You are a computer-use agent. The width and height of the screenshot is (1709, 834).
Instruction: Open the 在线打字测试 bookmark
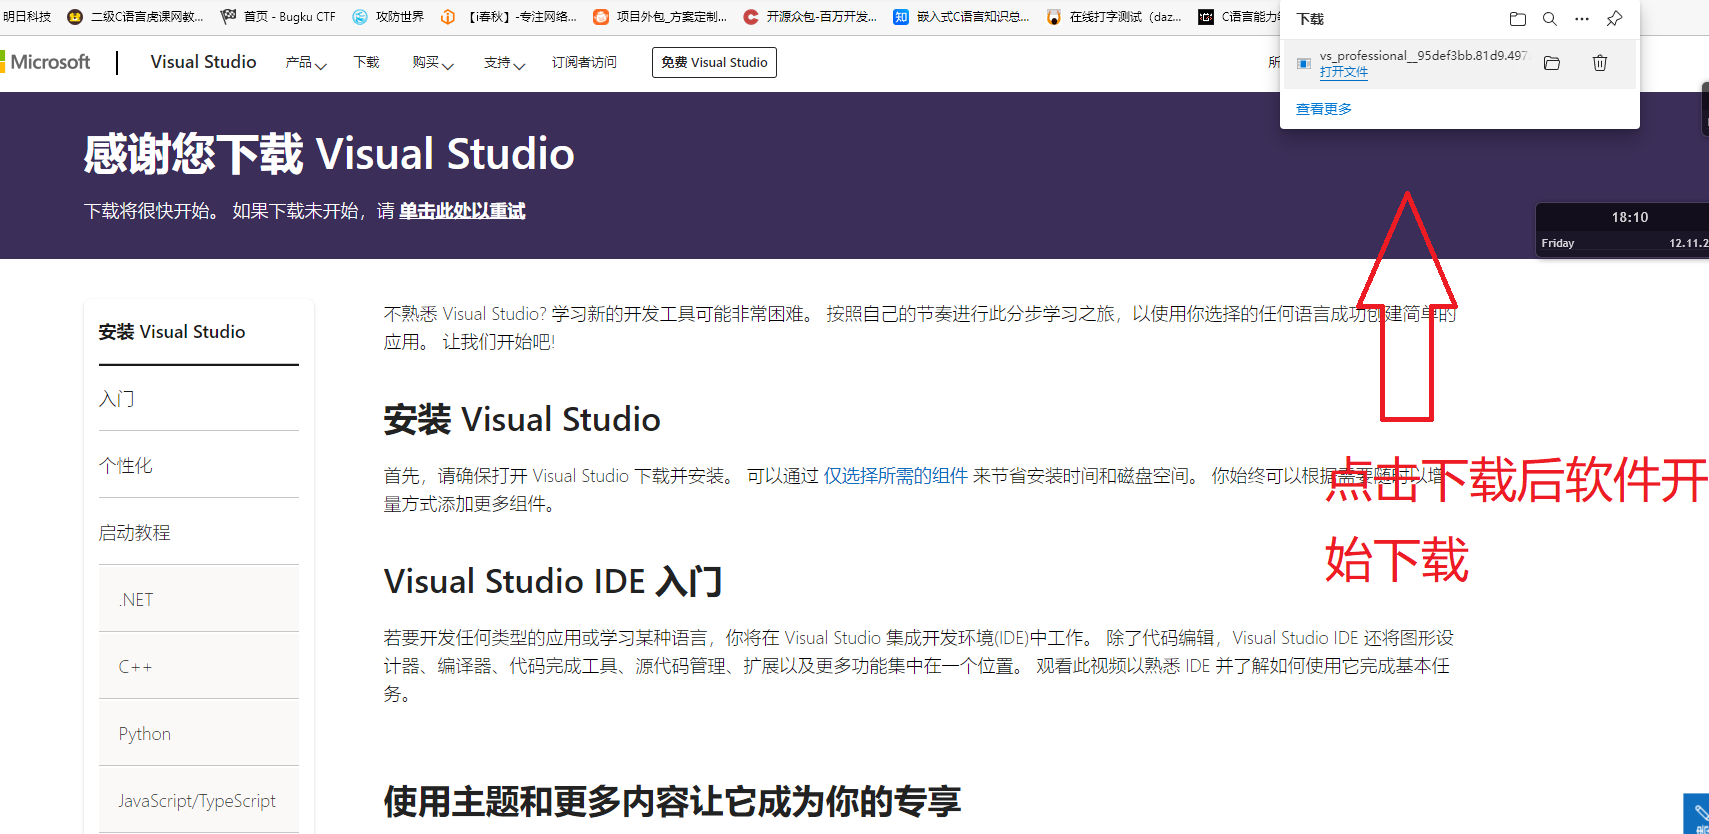1114,17
